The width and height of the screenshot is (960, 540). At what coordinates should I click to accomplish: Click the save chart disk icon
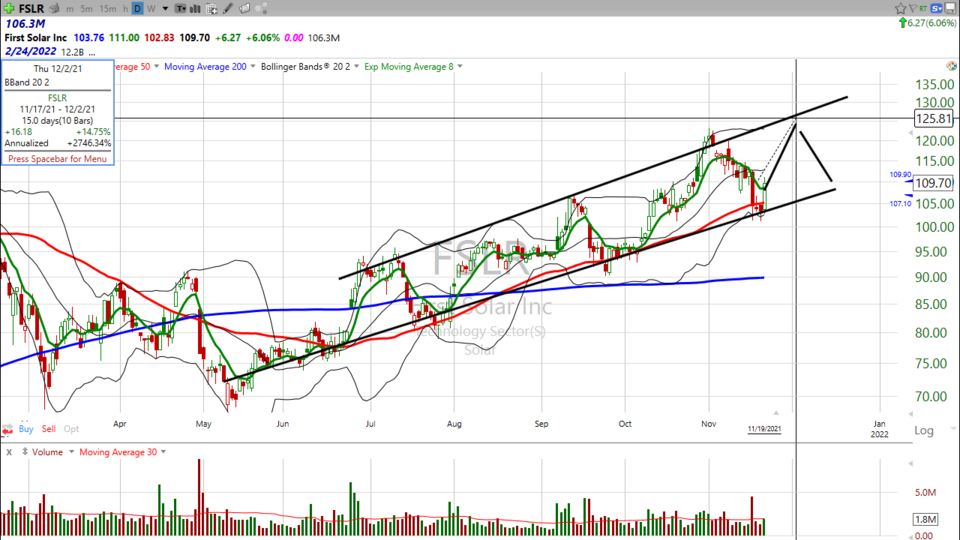point(950,8)
